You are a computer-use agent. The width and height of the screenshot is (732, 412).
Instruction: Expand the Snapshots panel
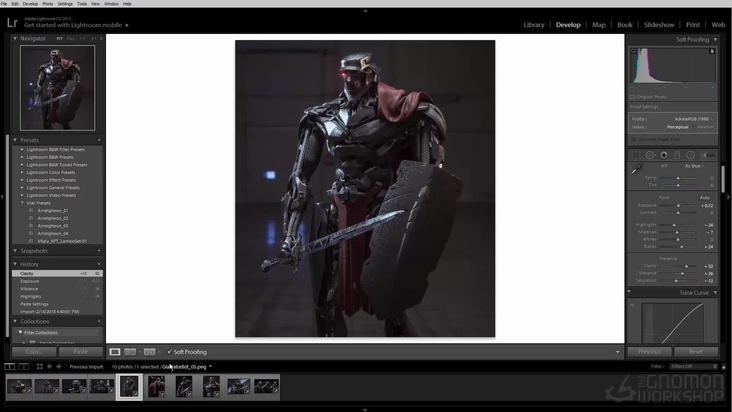15,251
